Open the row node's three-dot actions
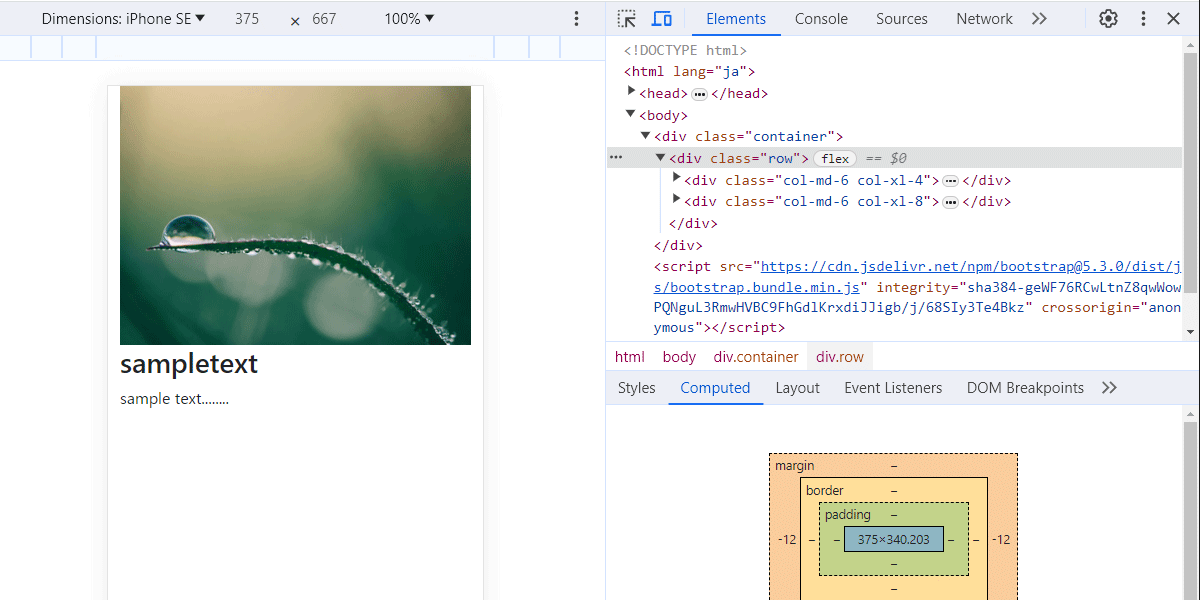 (616, 157)
